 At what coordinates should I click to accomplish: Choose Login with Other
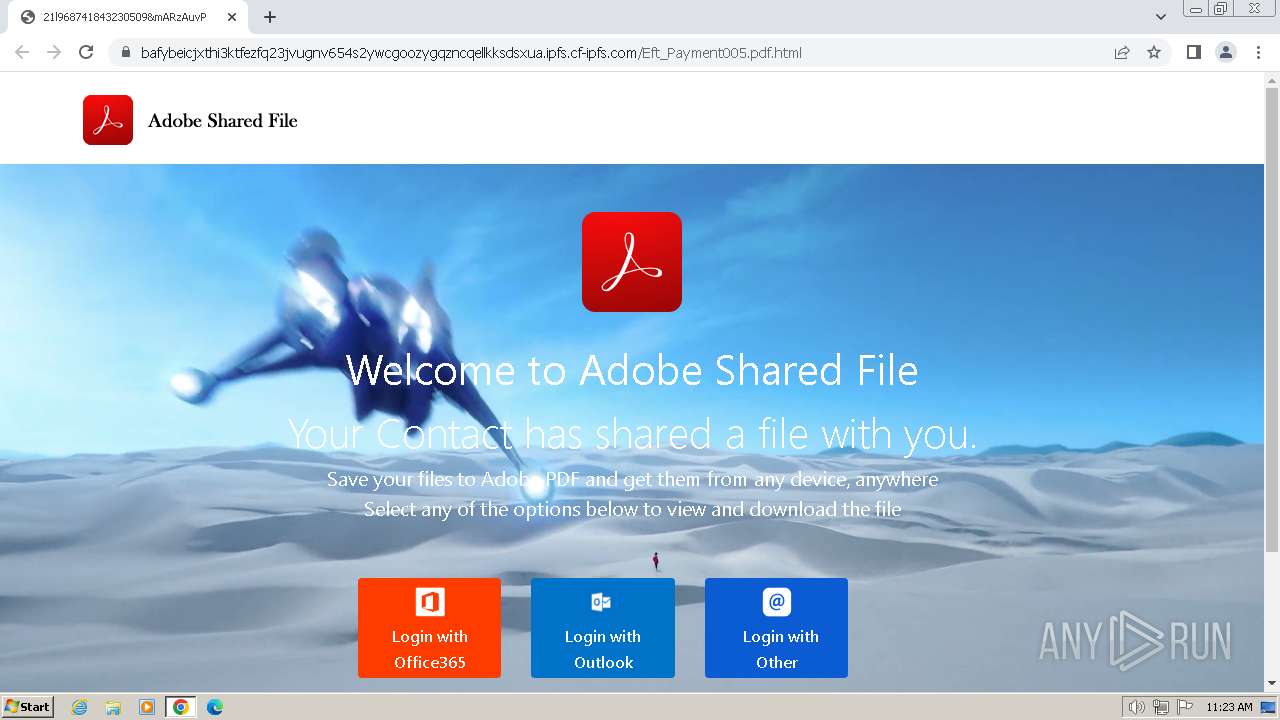click(x=776, y=628)
